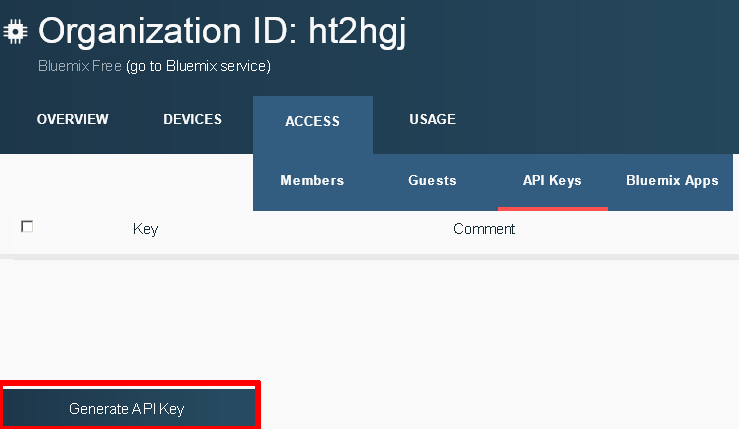The image size is (739, 429).
Task: Switch to the Bluemix Apps sub-tab
Action: (672, 181)
